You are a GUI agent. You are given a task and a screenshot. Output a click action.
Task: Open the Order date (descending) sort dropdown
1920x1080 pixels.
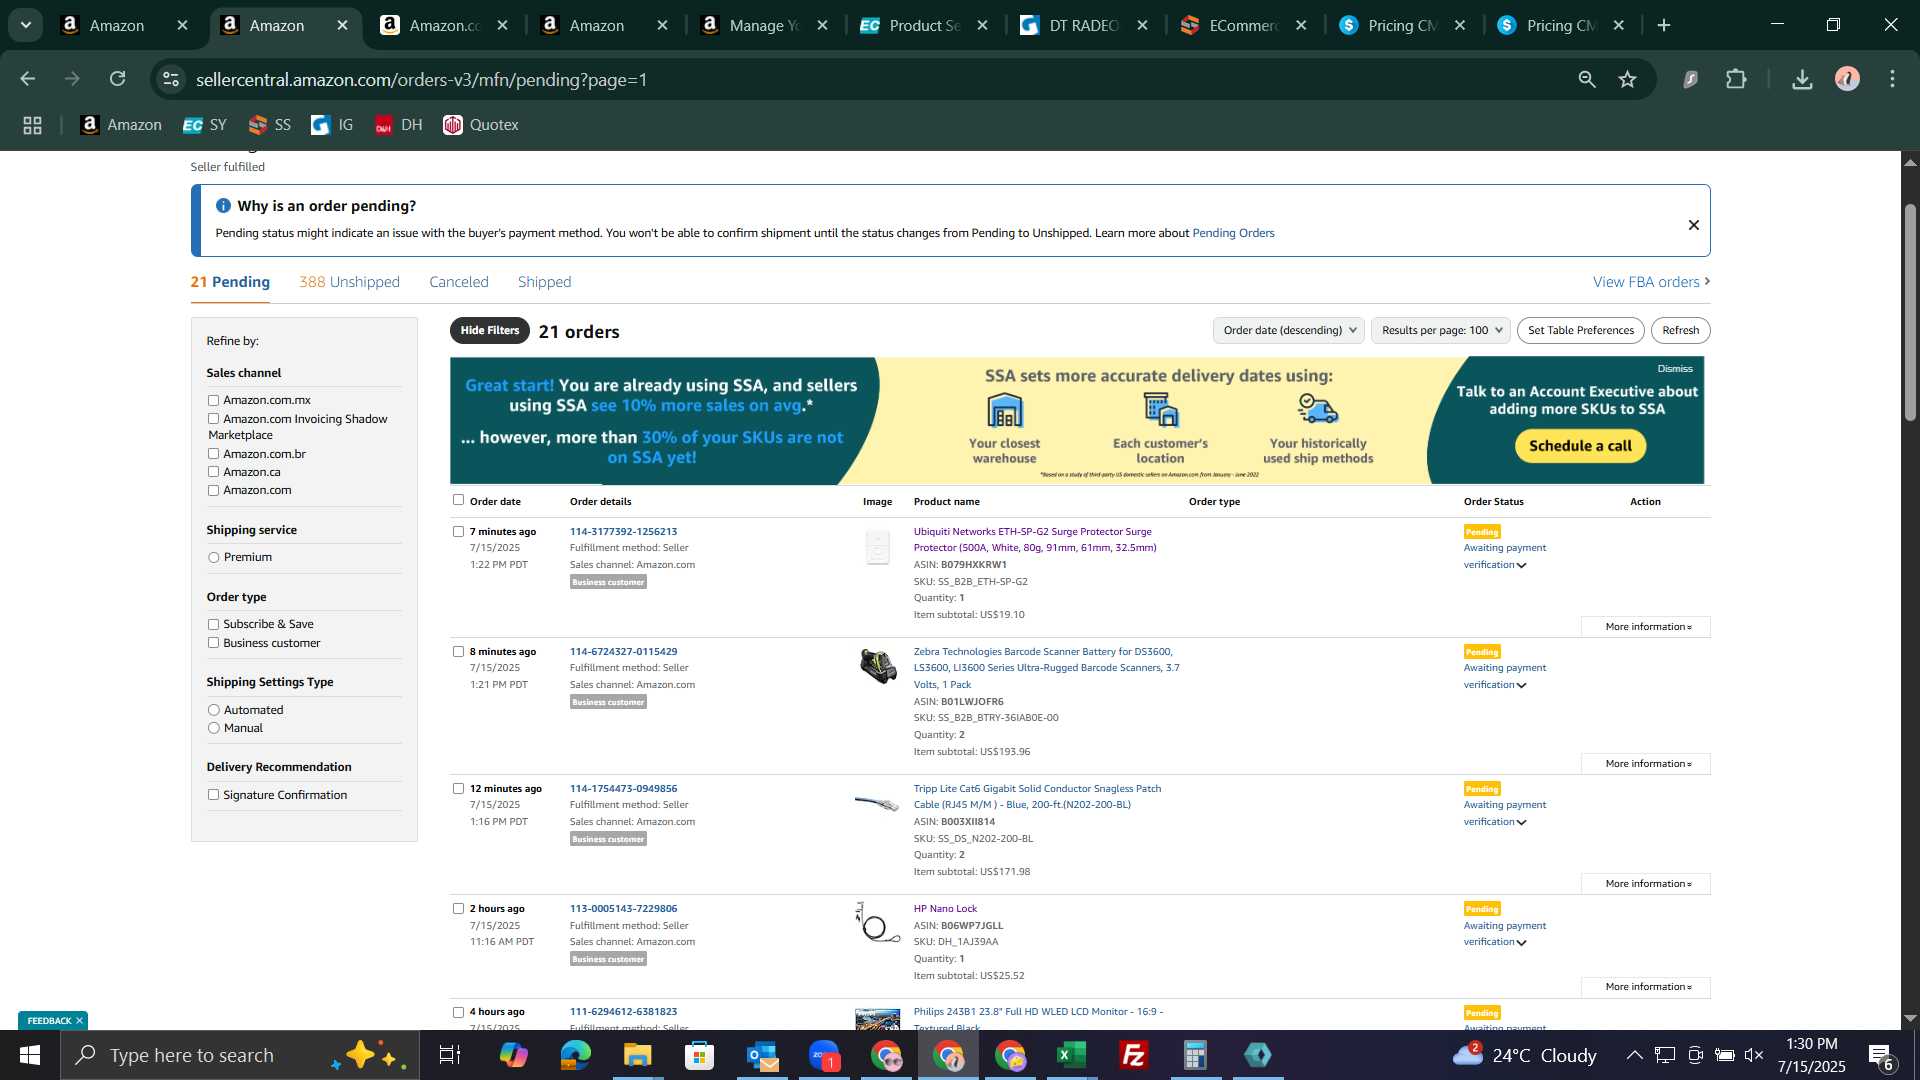point(1289,330)
